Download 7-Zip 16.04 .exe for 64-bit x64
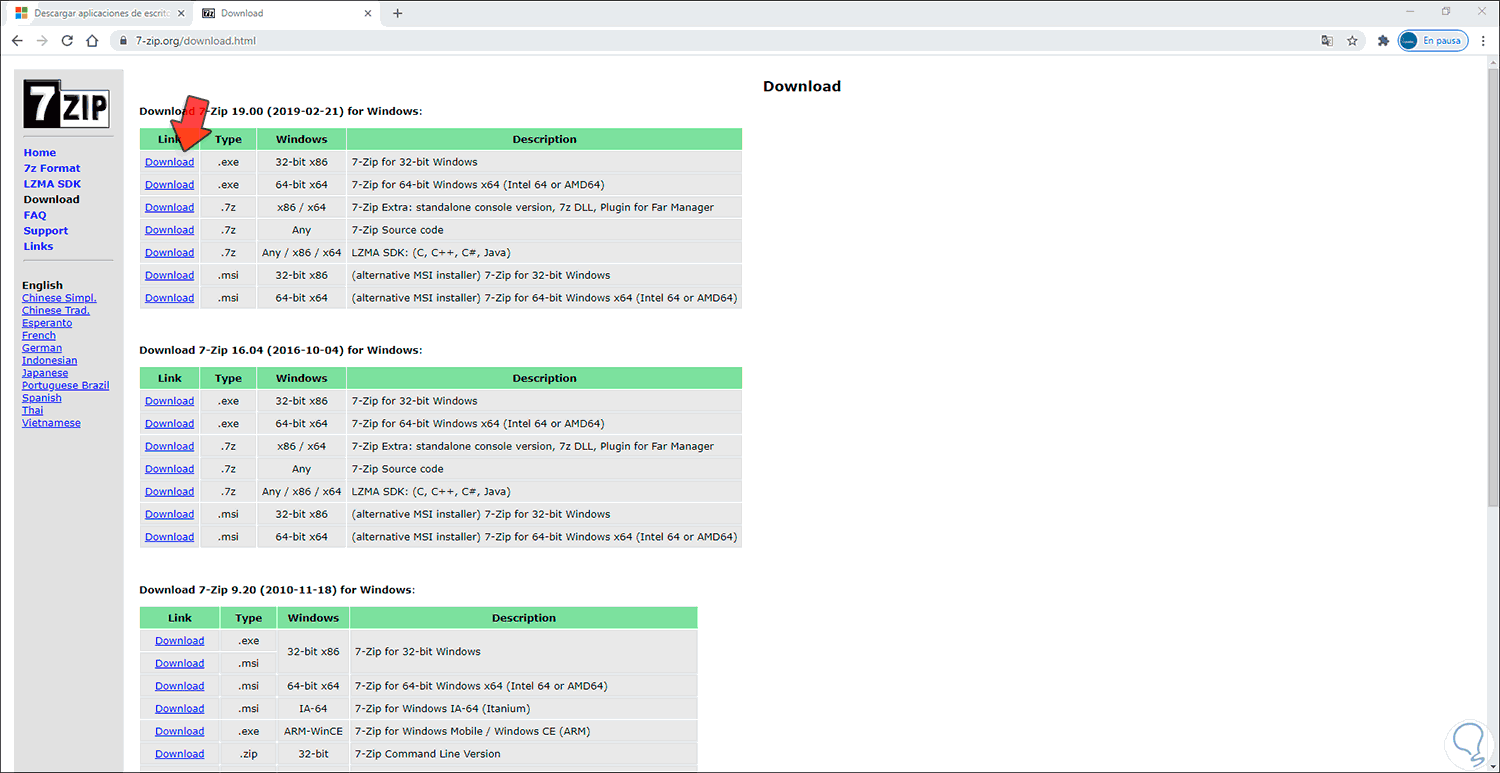 point(169,424)
